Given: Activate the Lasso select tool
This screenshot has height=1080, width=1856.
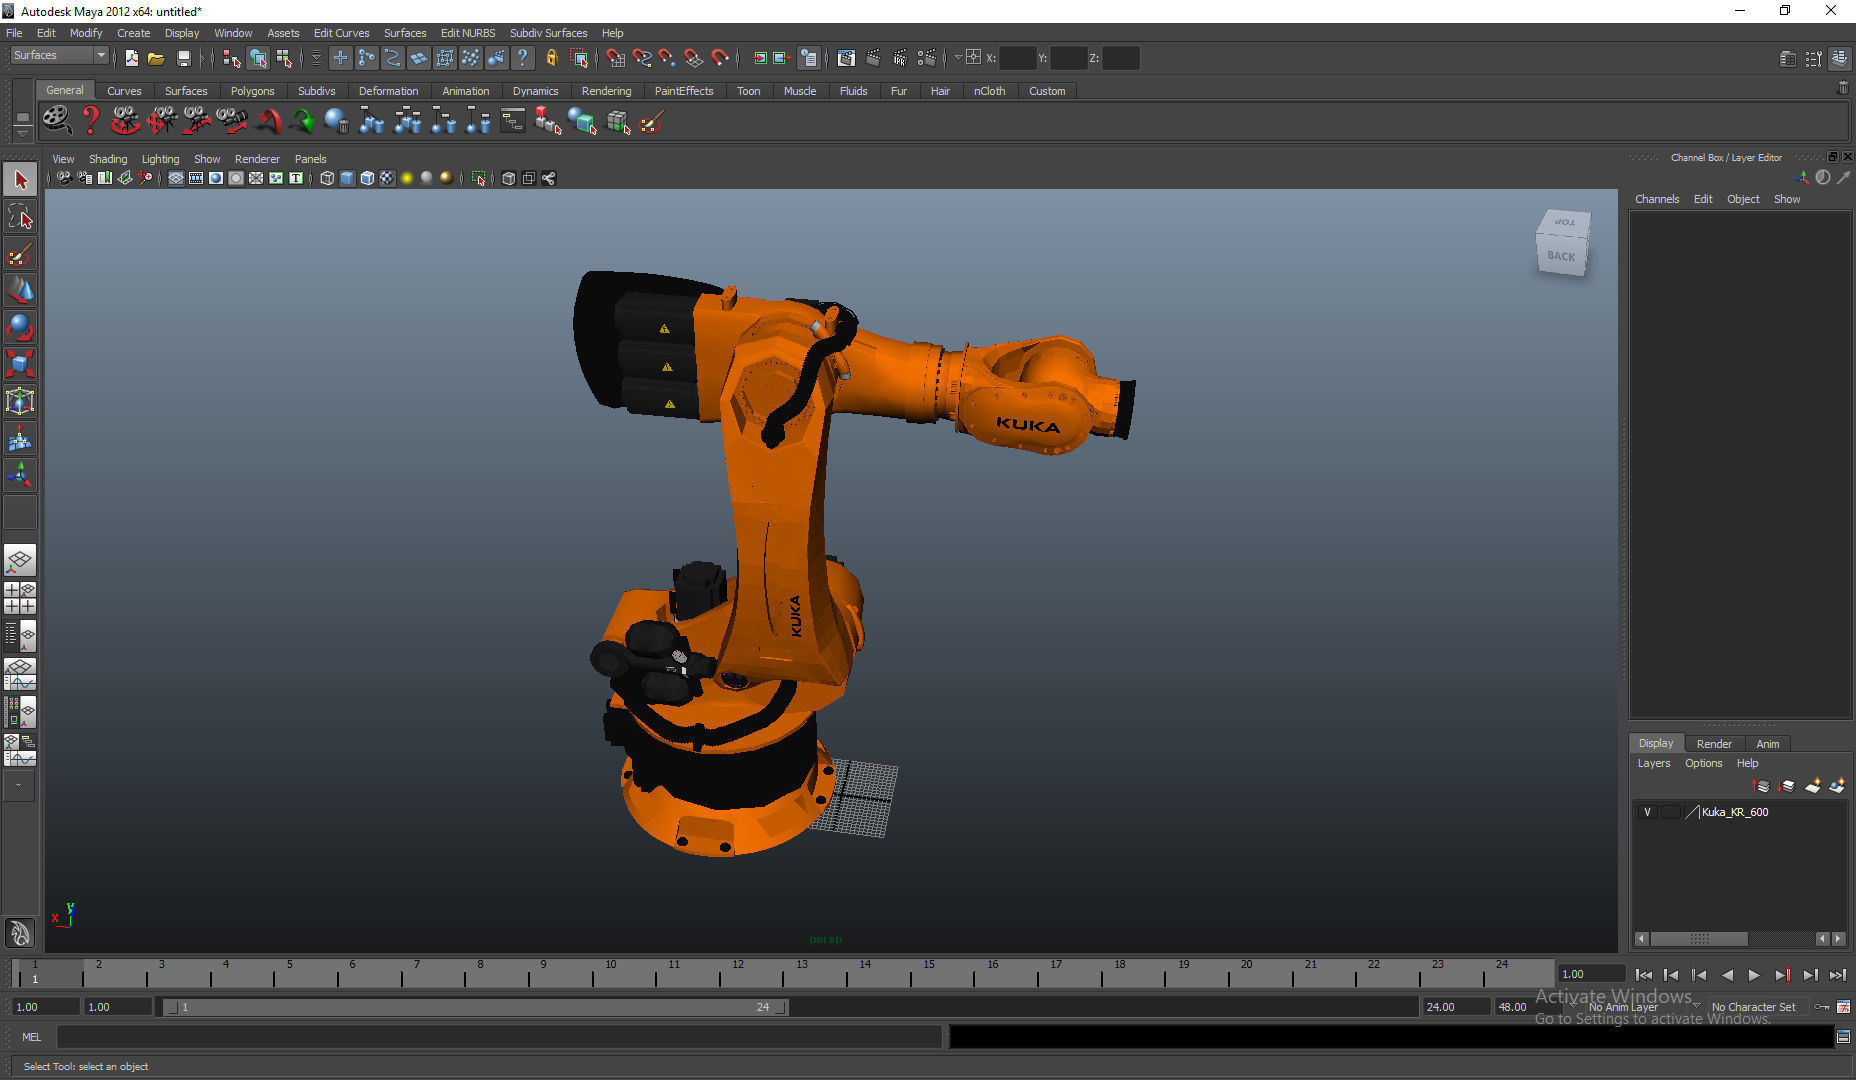Looking at the screenshot, I should (x=20, y=217).
